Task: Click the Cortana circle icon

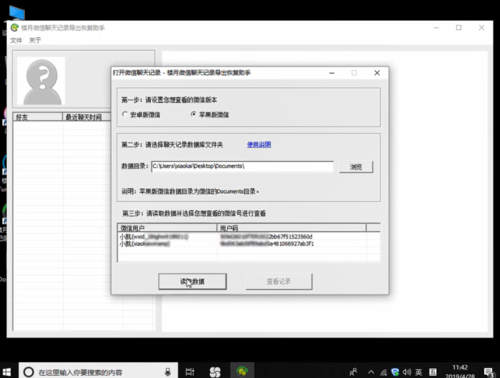Action: (x=29, y=372)
